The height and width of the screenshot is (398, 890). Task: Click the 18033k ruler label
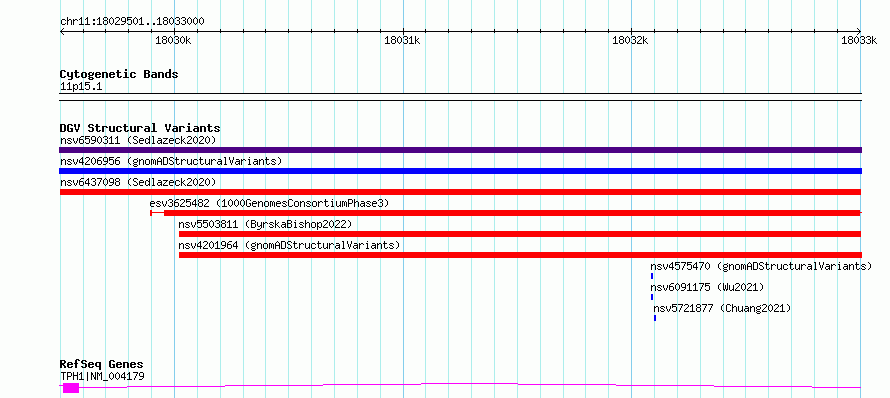pos(859,40)
